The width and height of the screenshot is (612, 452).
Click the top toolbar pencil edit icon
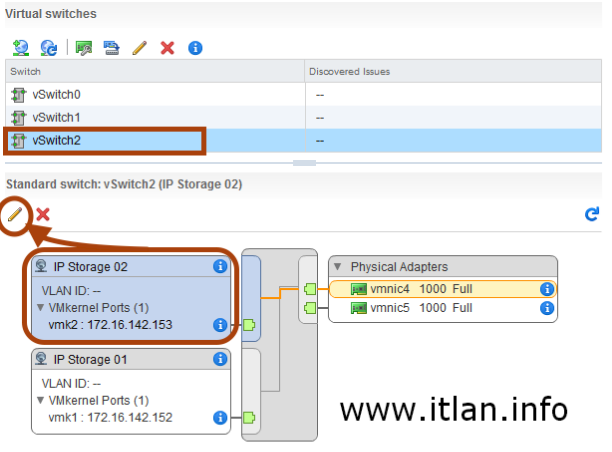tap(140, 47)
